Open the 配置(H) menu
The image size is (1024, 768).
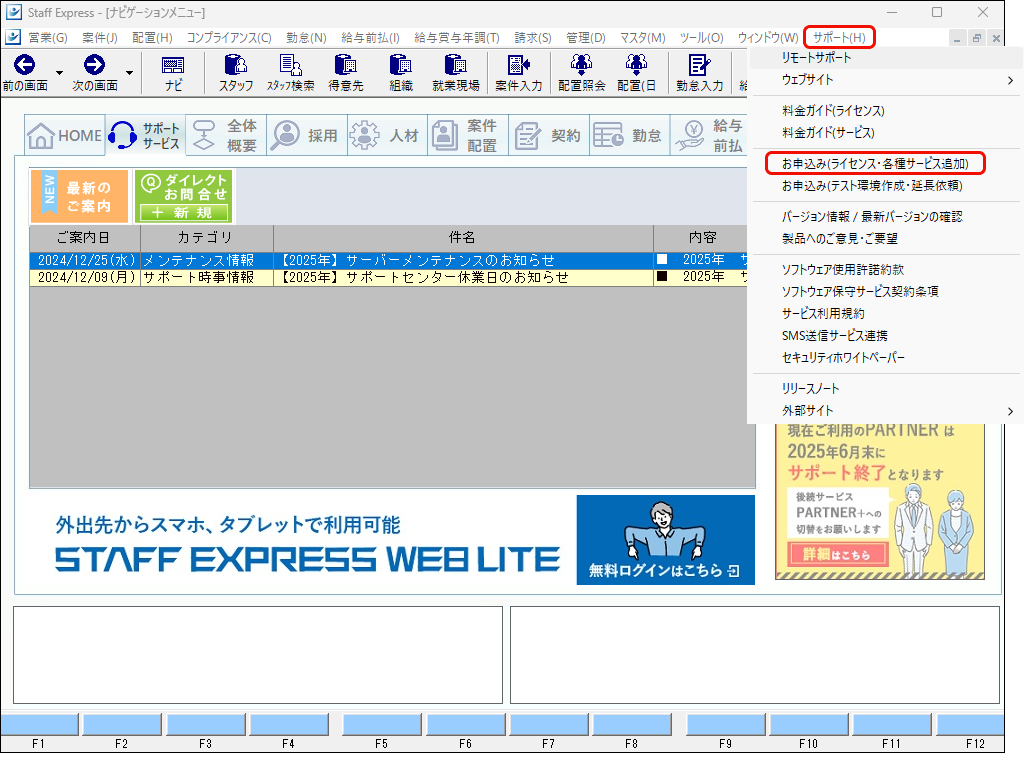click(x=152, y=37)
